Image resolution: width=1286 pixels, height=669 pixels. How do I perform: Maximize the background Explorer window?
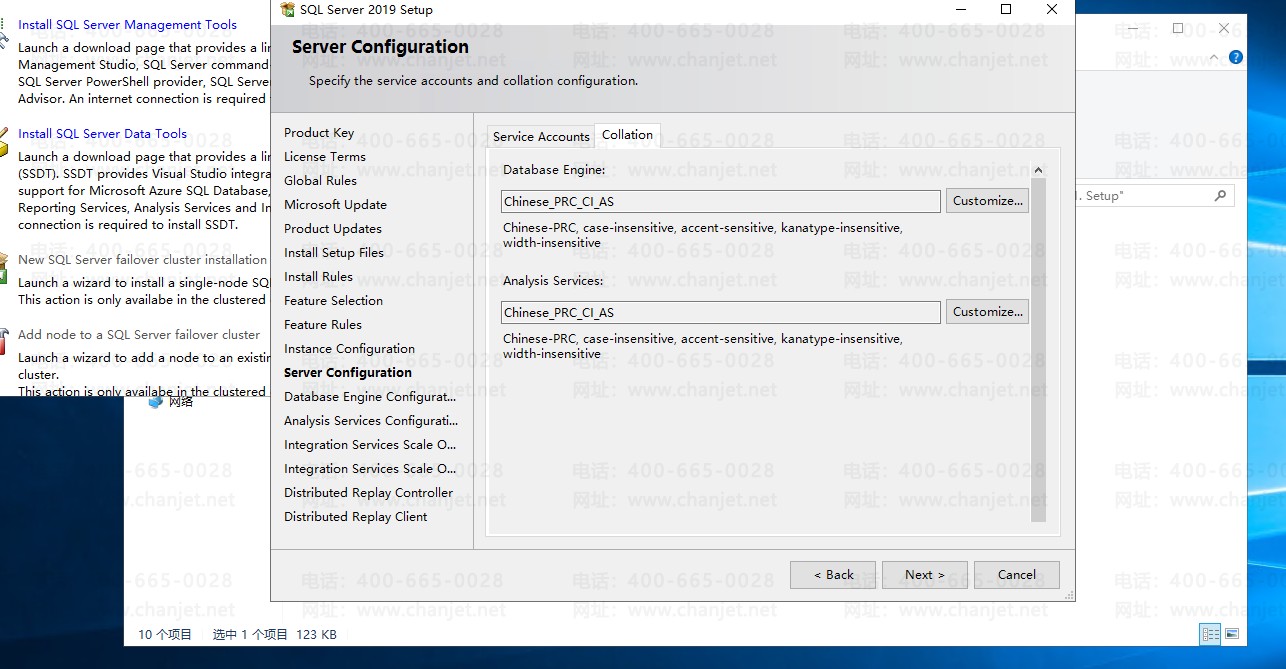click(1178, 28)
